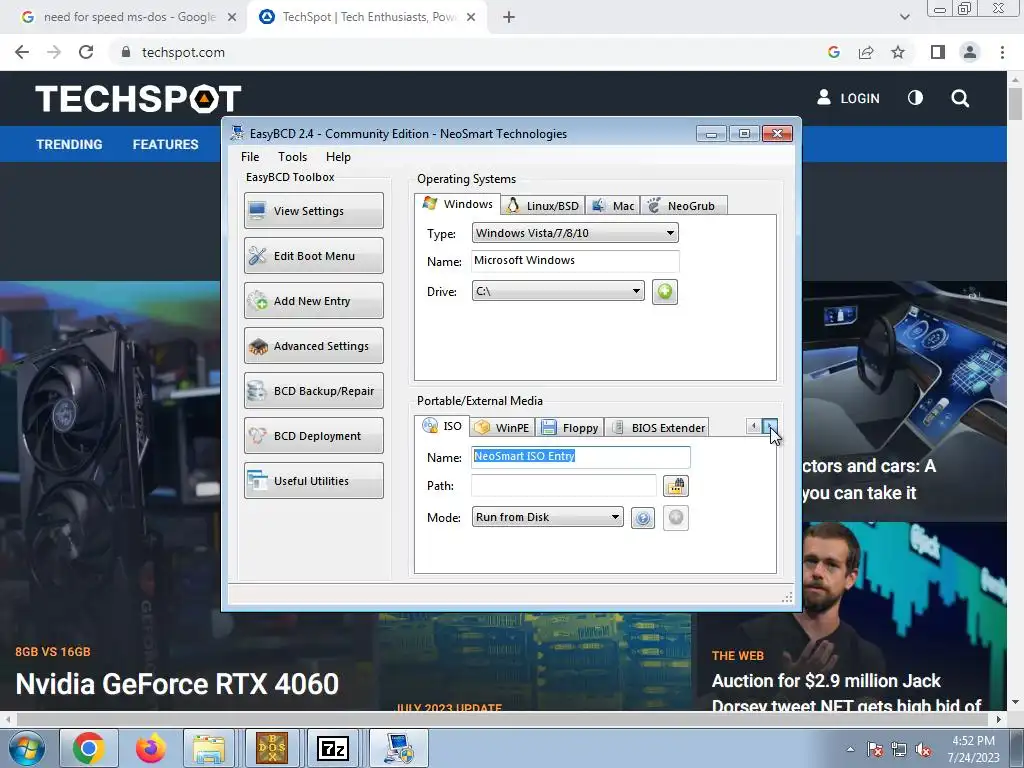Viewport: 1024px width, 768px height.
Task: Open Chrome profile avatar
Action: tap(970, 52)
